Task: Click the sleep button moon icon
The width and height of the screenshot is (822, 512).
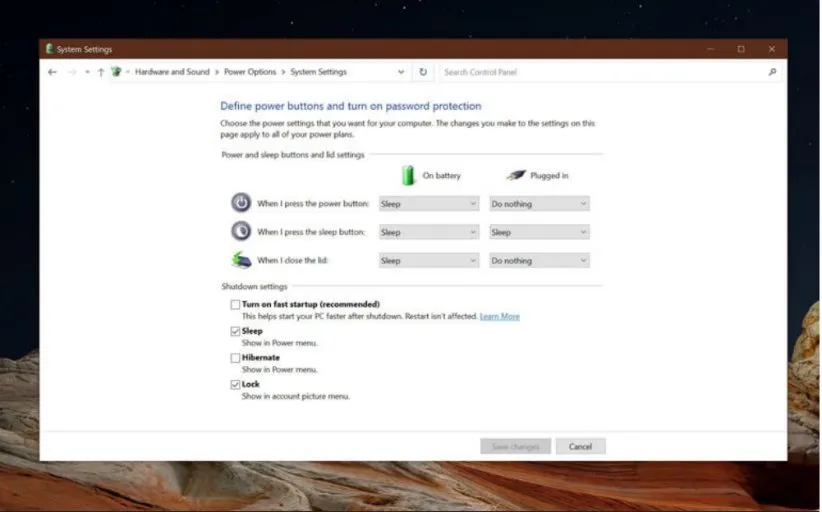Action: pyautogui.click(x=241, y=231)
